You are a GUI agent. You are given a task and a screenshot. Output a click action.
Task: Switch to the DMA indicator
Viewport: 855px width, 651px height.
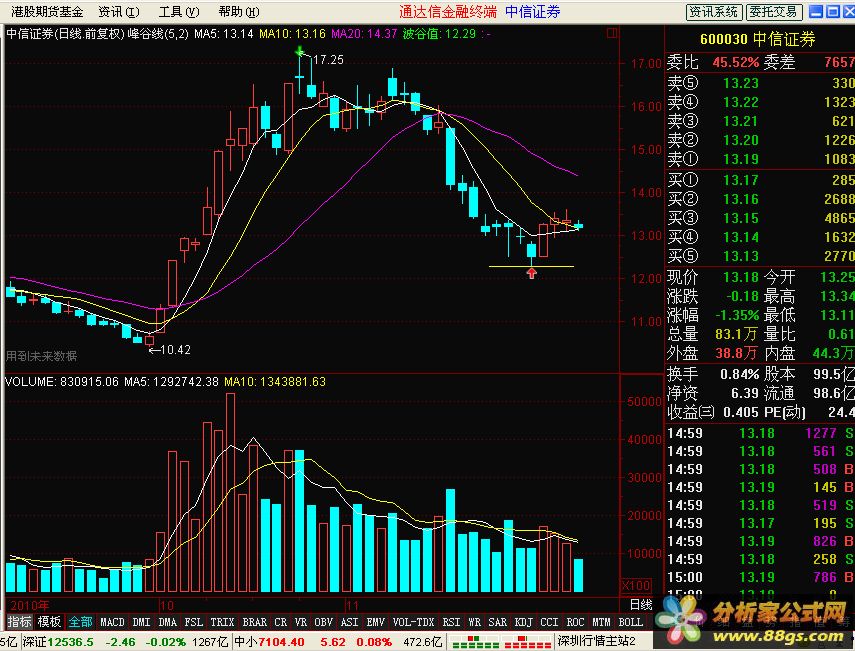167,622
